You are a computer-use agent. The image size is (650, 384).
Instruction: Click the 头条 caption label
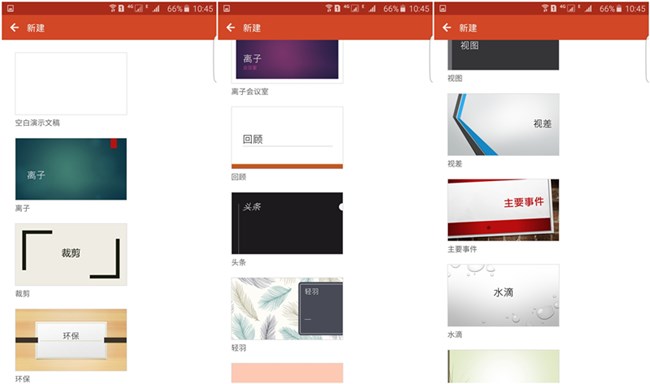(239, 262)
